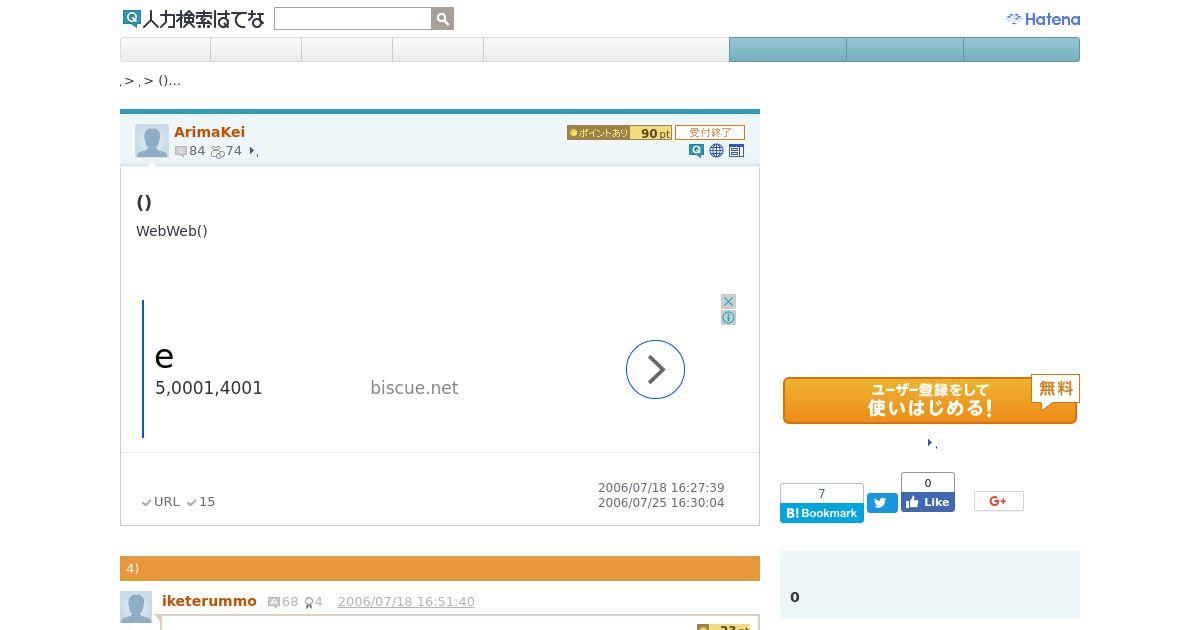This screenshot has height=630, width=1200.
Task: Open the 2006/07/18 16:51:40 timestamp link
Action: (406, 602)
